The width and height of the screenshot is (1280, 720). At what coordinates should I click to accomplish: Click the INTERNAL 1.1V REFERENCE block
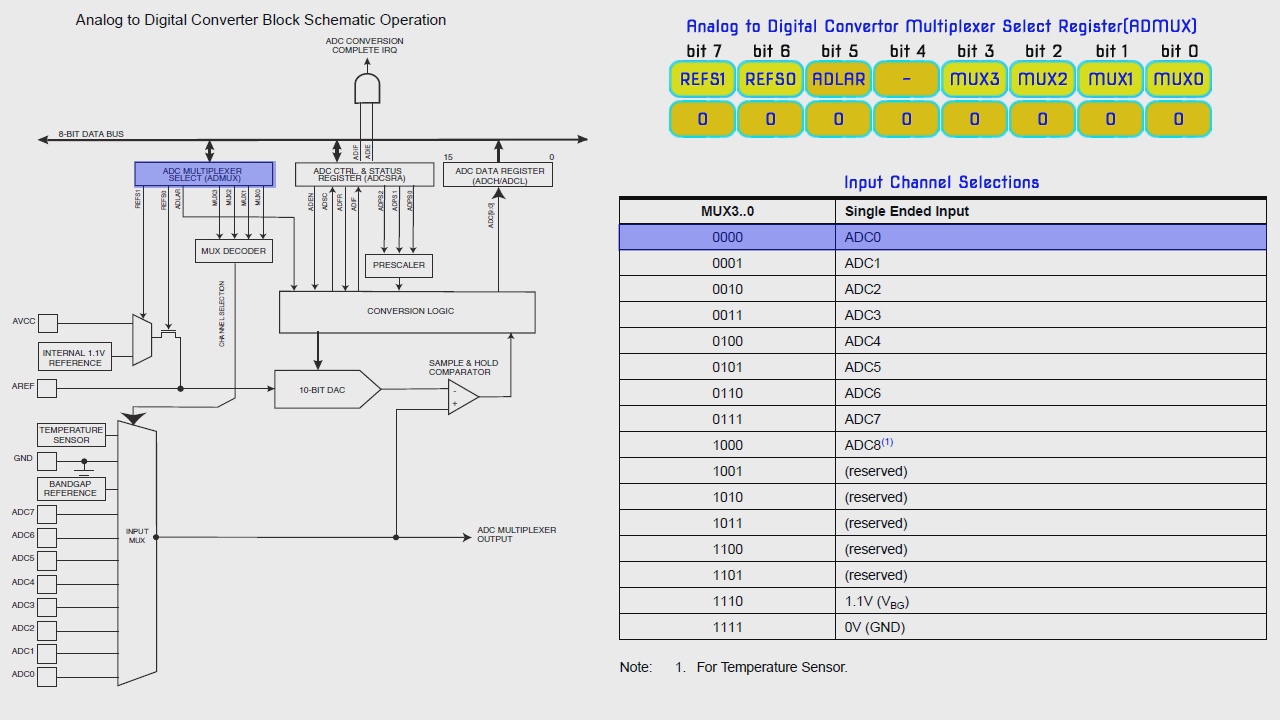click(x=75, y=357)
